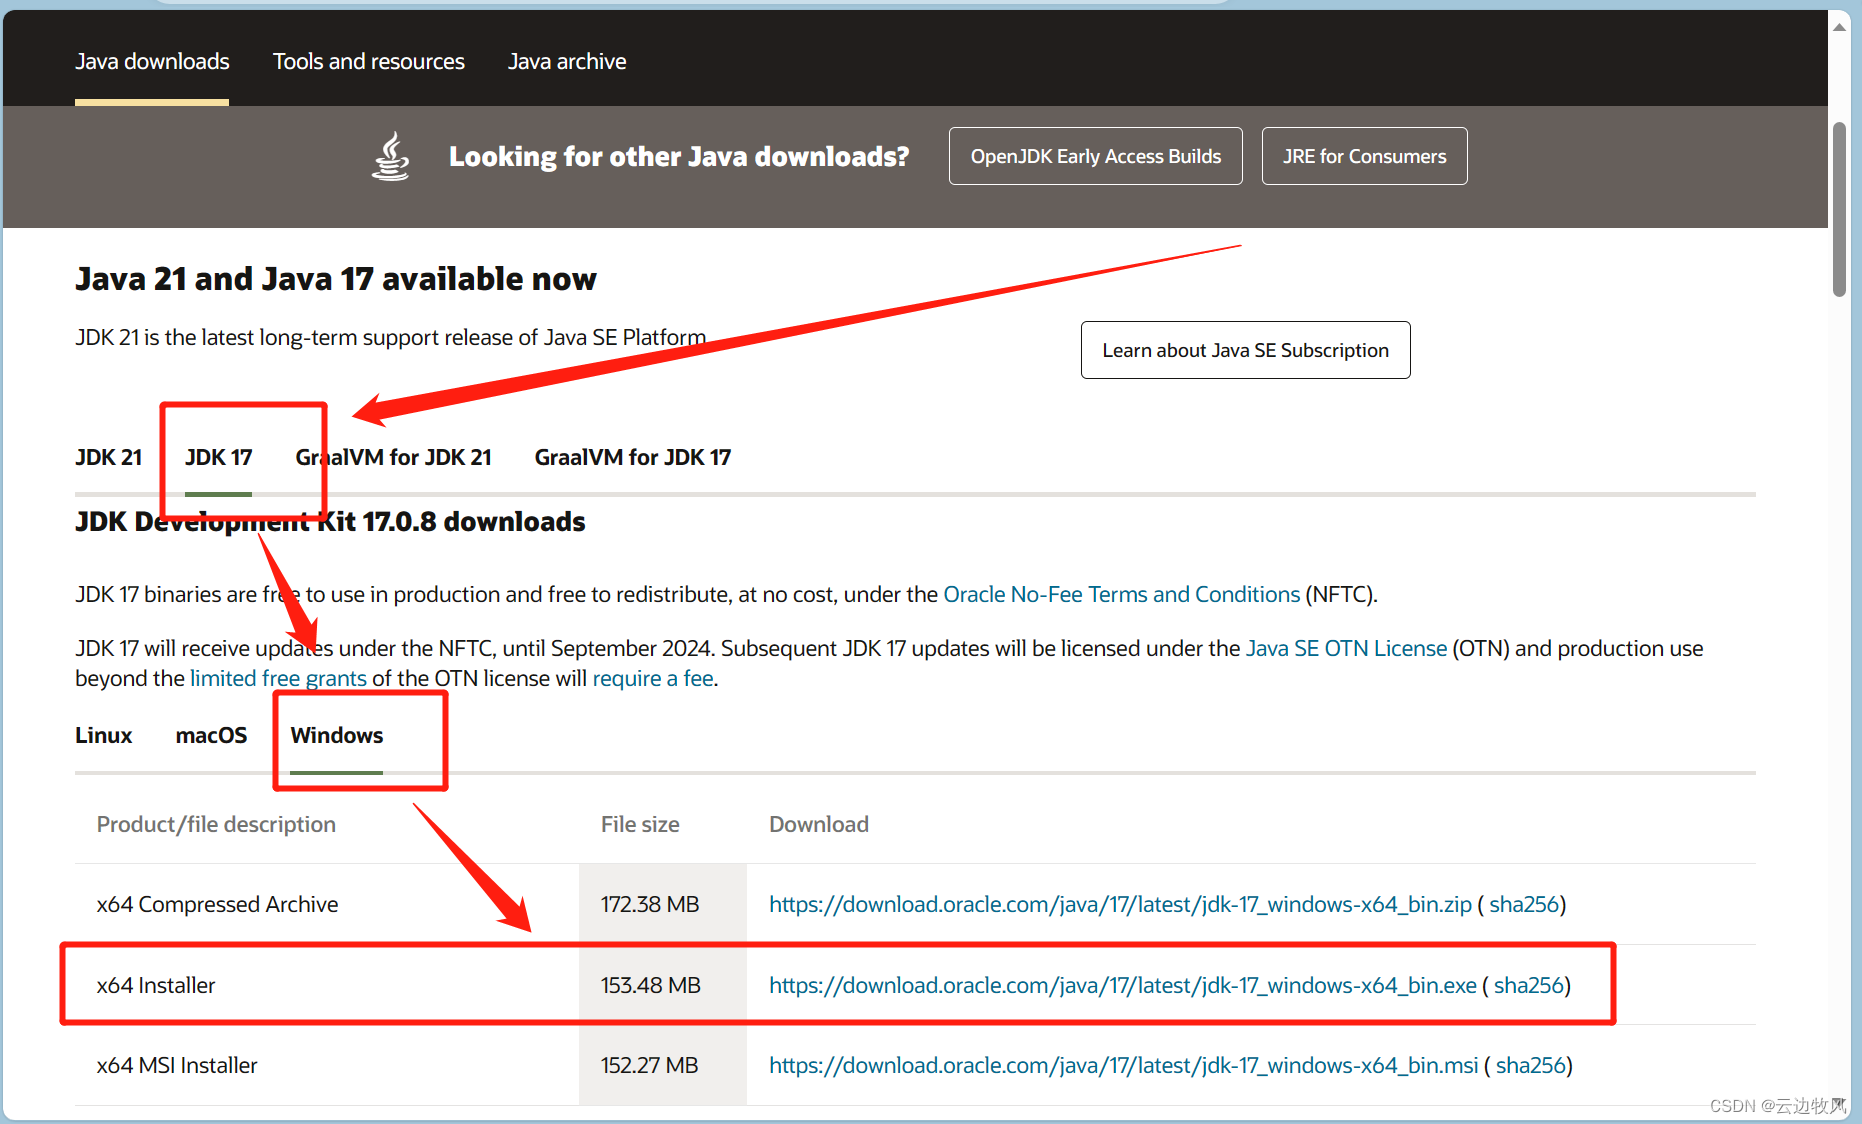Image resolution: width=1862 pixels, height=1124 pixels.
Task: Download the jdk-17 windows-x64 exe installer
Action: click(x=1123, y=985)
